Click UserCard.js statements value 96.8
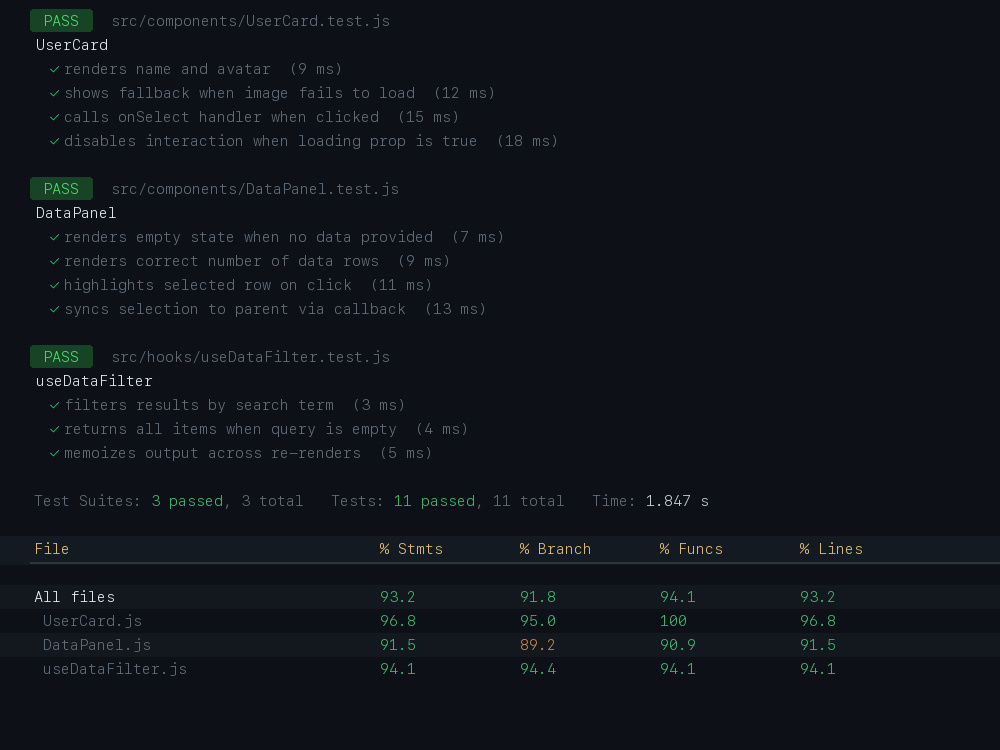The height and width of the screenshot is (750, 1000). (398, 621)
